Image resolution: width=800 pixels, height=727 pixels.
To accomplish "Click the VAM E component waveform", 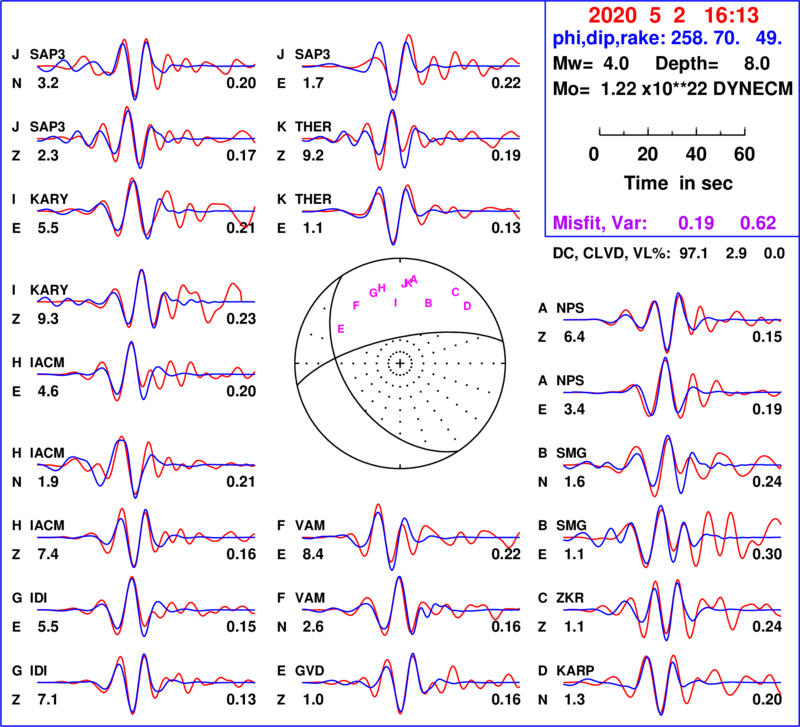I will point(411,537).
